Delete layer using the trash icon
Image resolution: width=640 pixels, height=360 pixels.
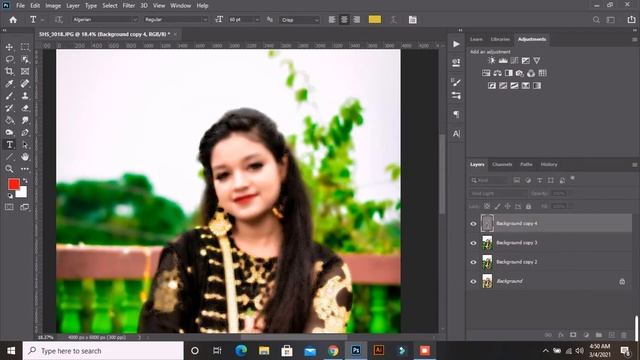624,335
